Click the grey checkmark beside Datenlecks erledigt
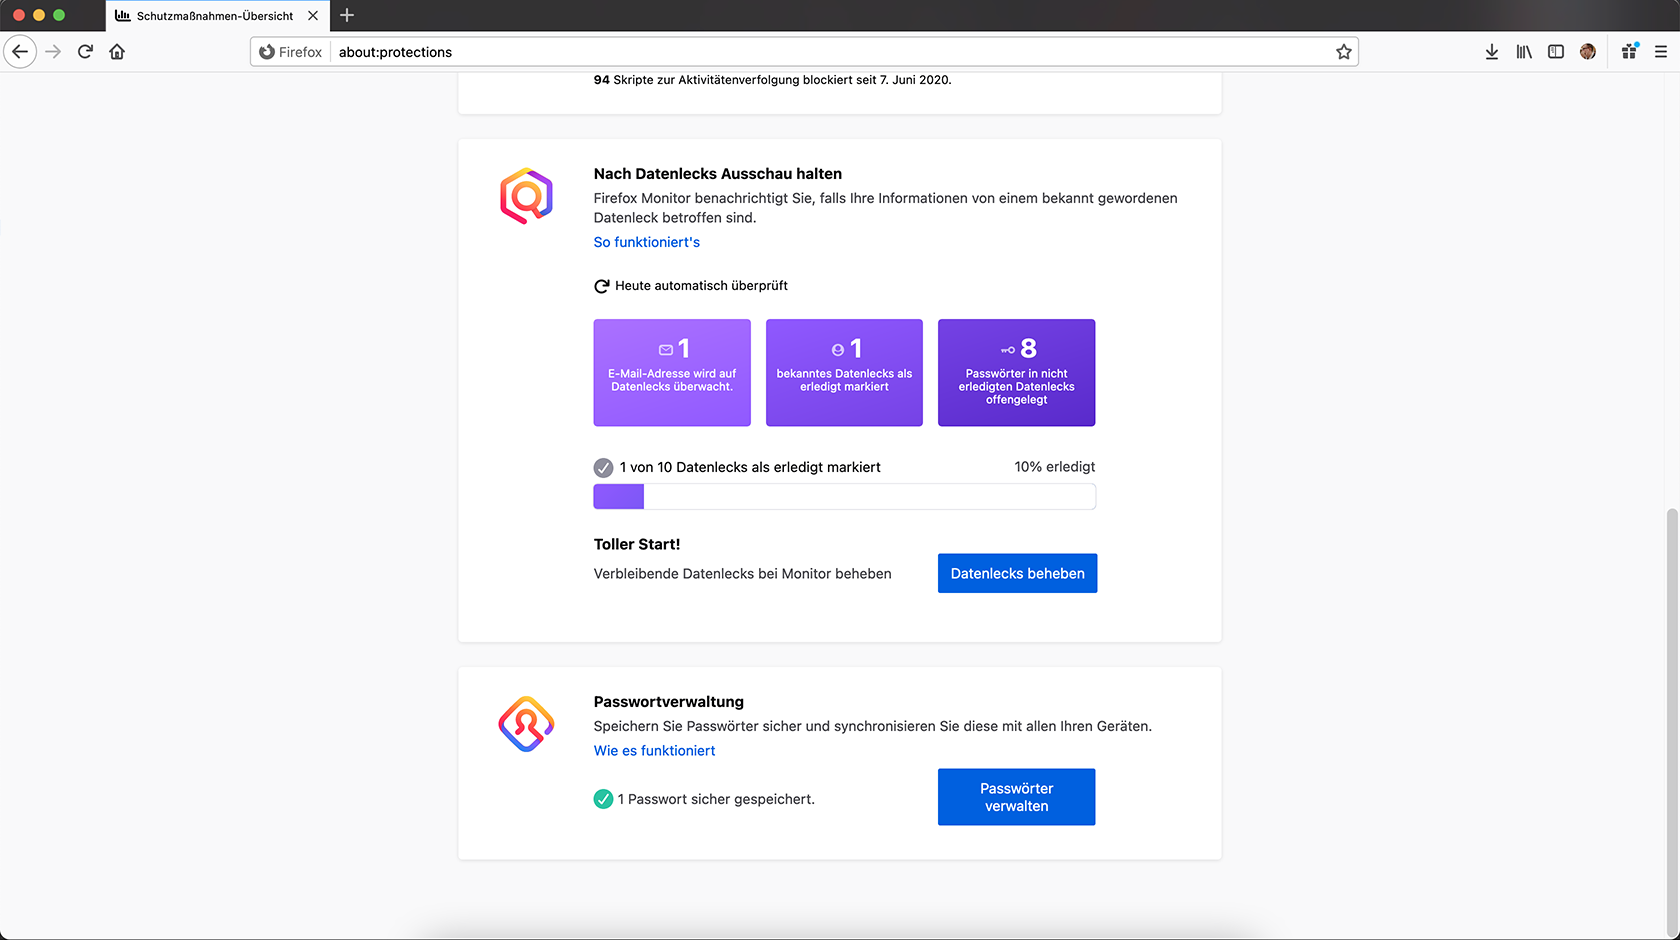 click(x=603, y=467)
